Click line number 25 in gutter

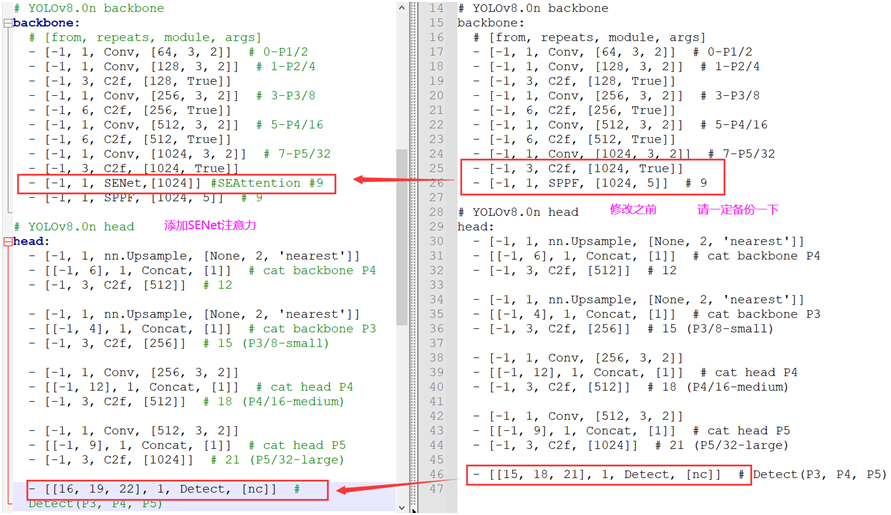pos(436,168)
